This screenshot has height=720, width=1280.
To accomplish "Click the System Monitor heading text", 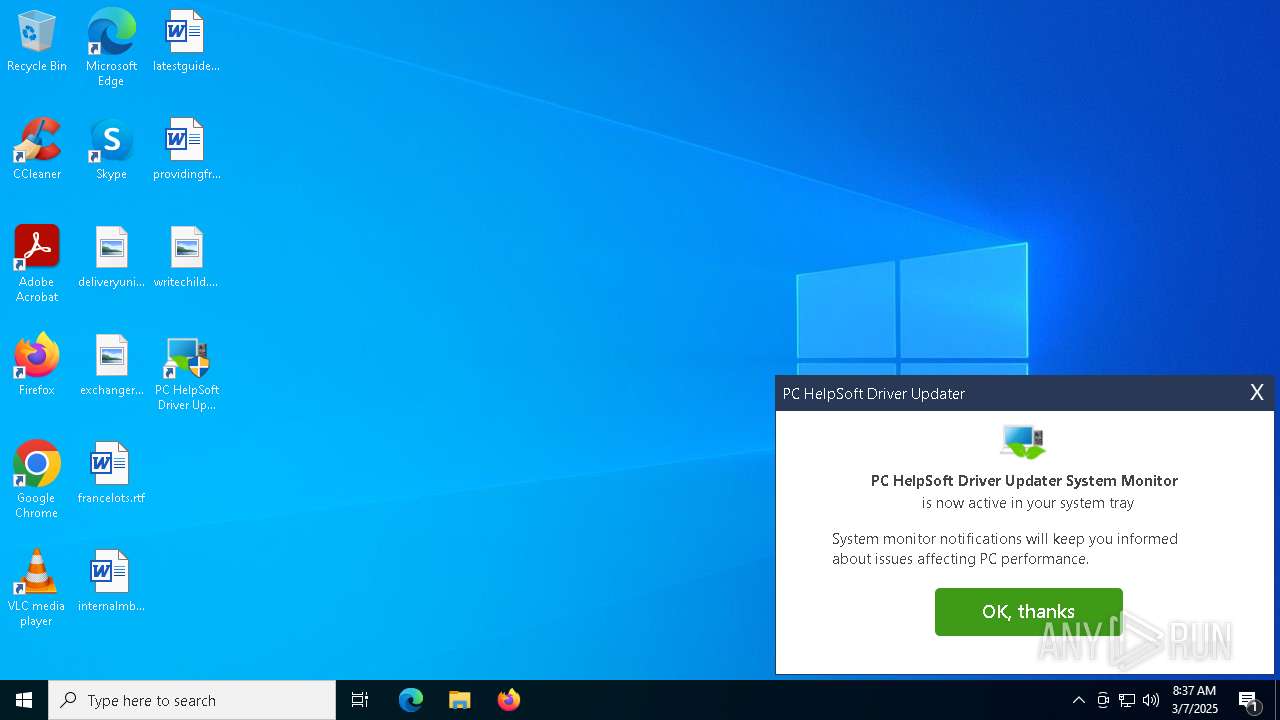I will pos(1025,481).
